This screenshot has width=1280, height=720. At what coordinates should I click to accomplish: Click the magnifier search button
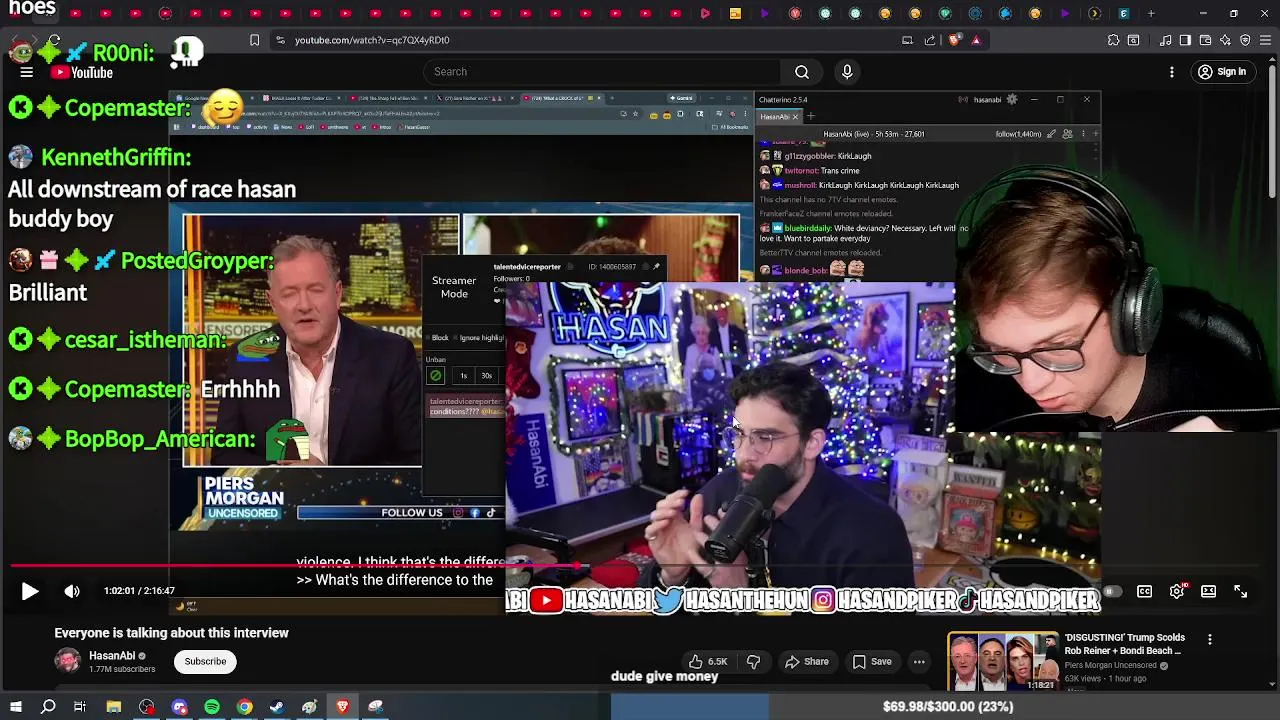click(801, 72)
